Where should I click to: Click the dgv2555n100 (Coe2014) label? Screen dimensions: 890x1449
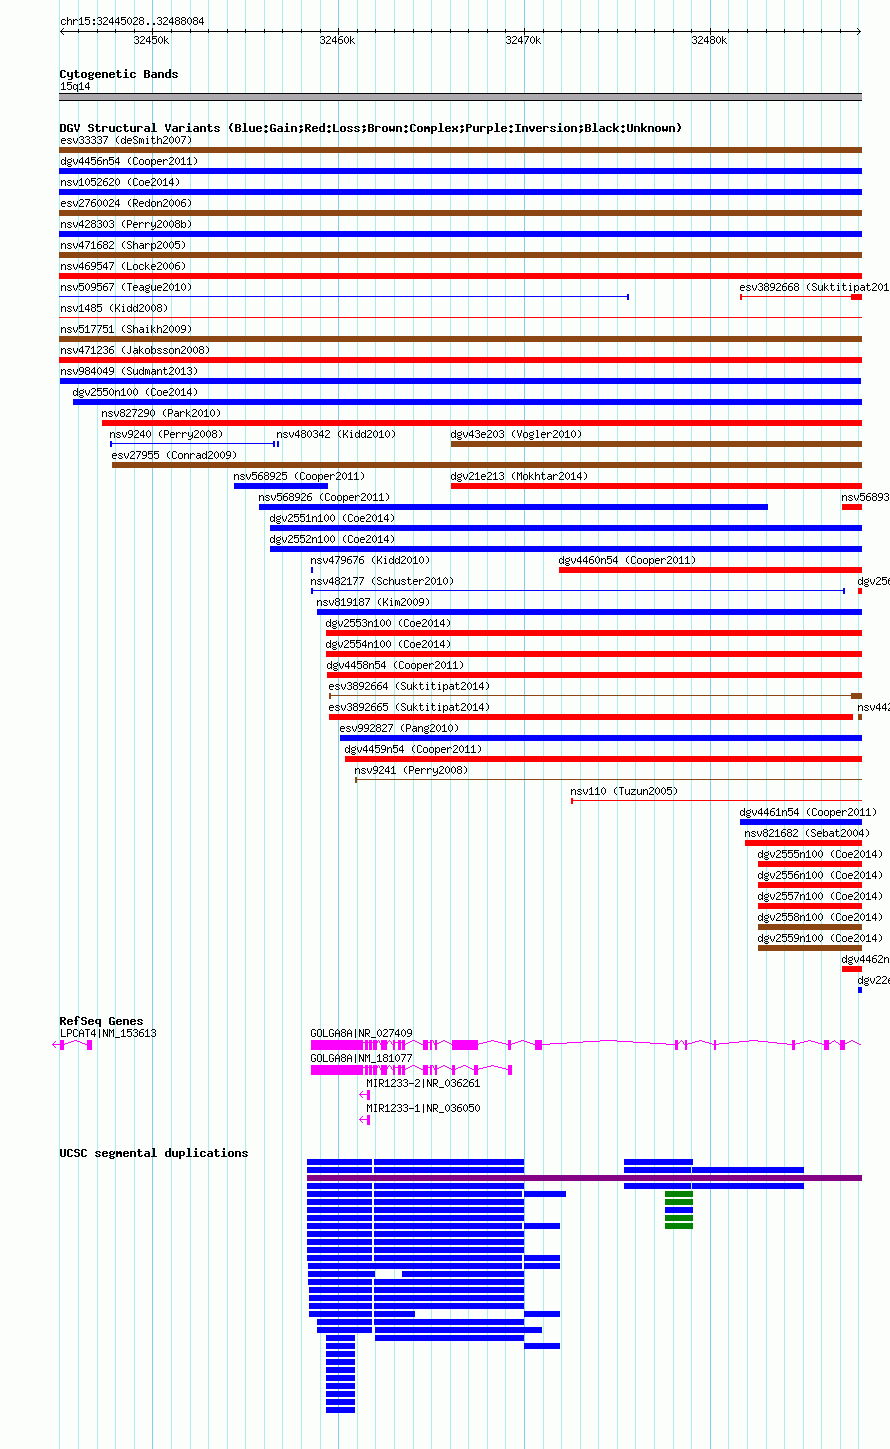(820, 854)
